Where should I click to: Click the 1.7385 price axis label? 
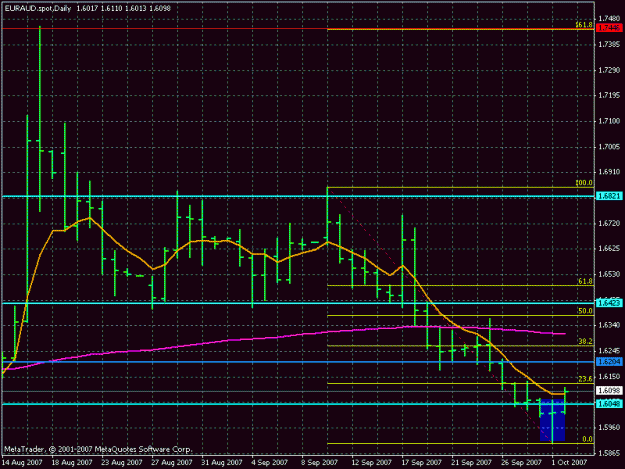pyautogui.click(x=609, y=44)
